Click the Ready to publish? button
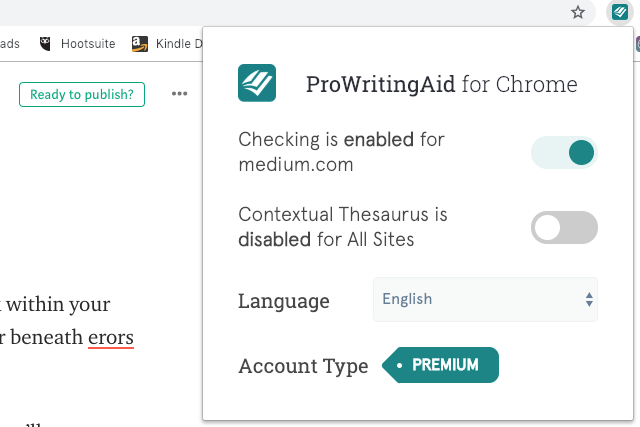Viewport: 640px width, 427px height. click(x=82, y=94)
